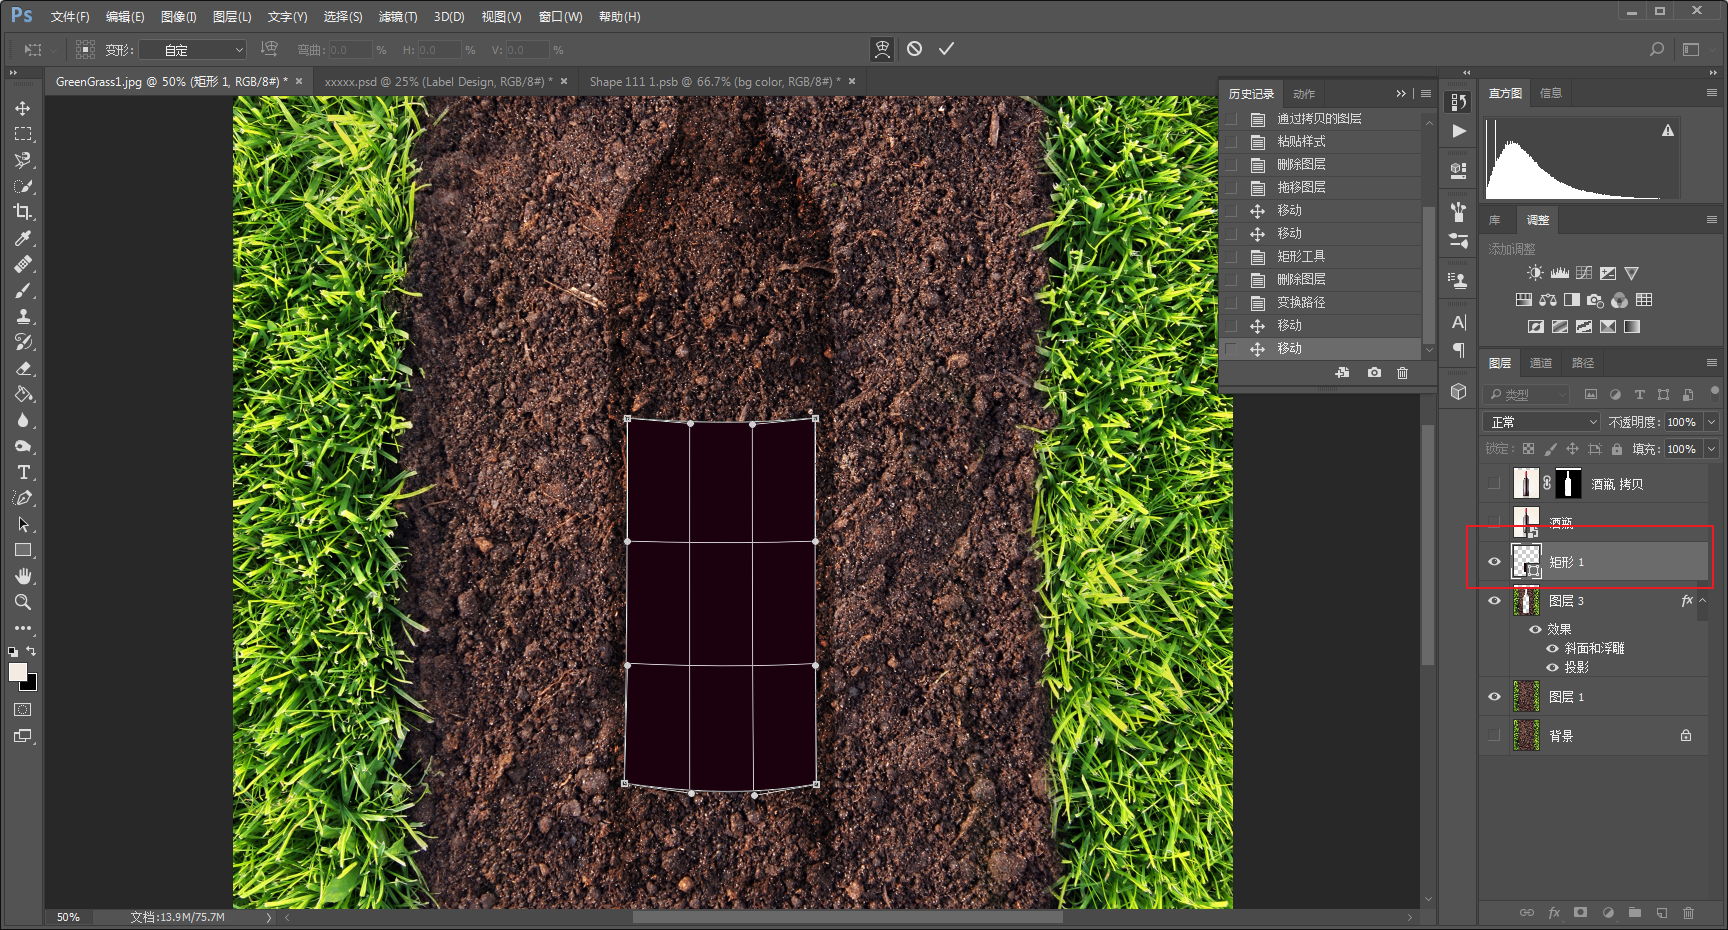1728x930 pixels.
Task: Select the Zoom tool
Action: point(23,602)
